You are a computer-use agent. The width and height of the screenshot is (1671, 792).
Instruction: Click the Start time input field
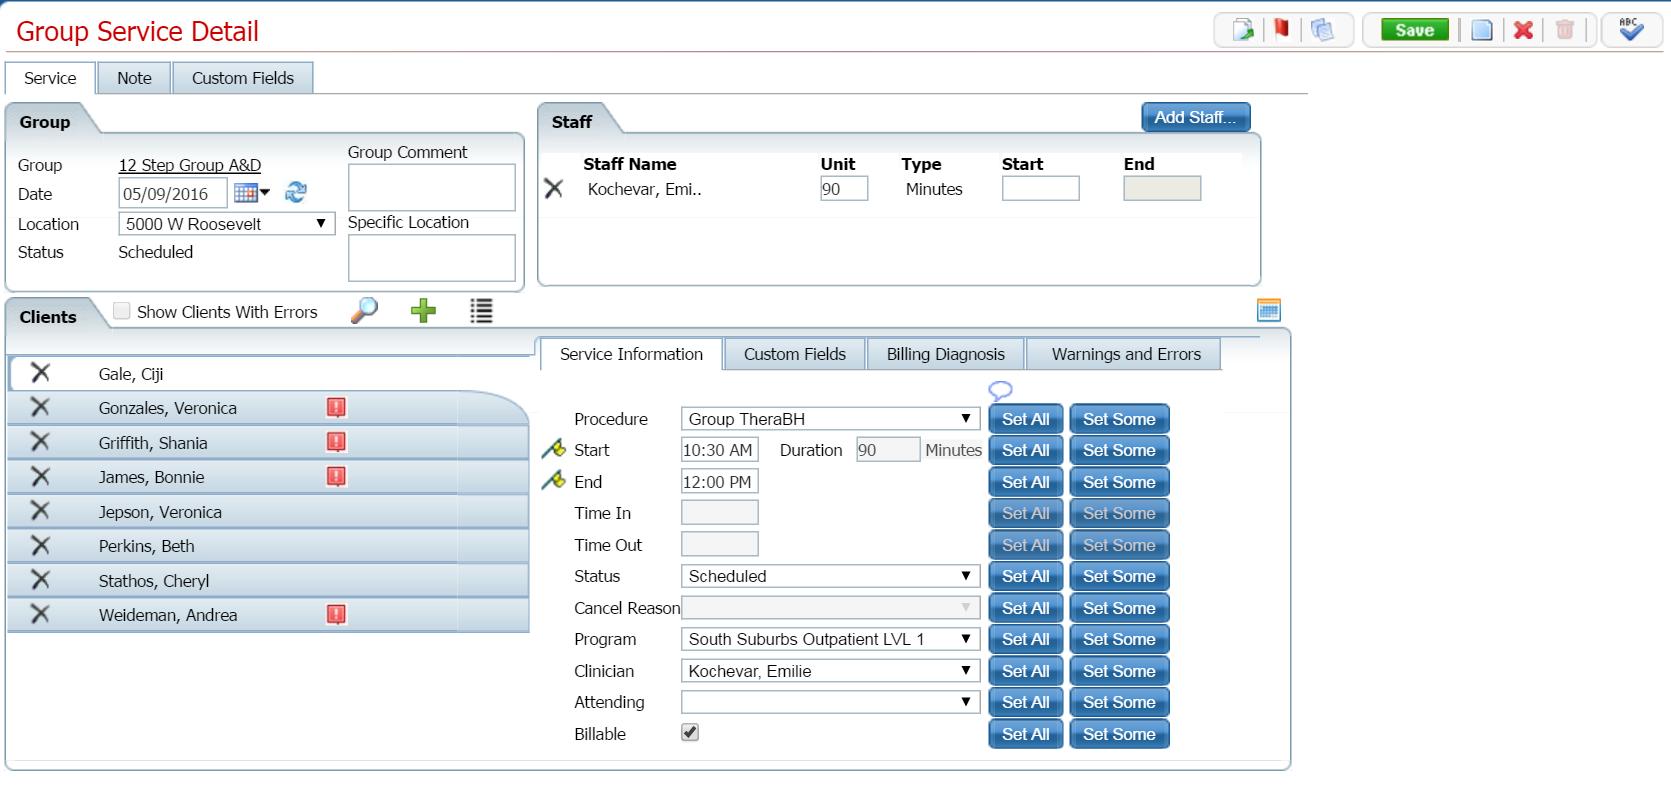pyautogui.click(x=718, y=450)
